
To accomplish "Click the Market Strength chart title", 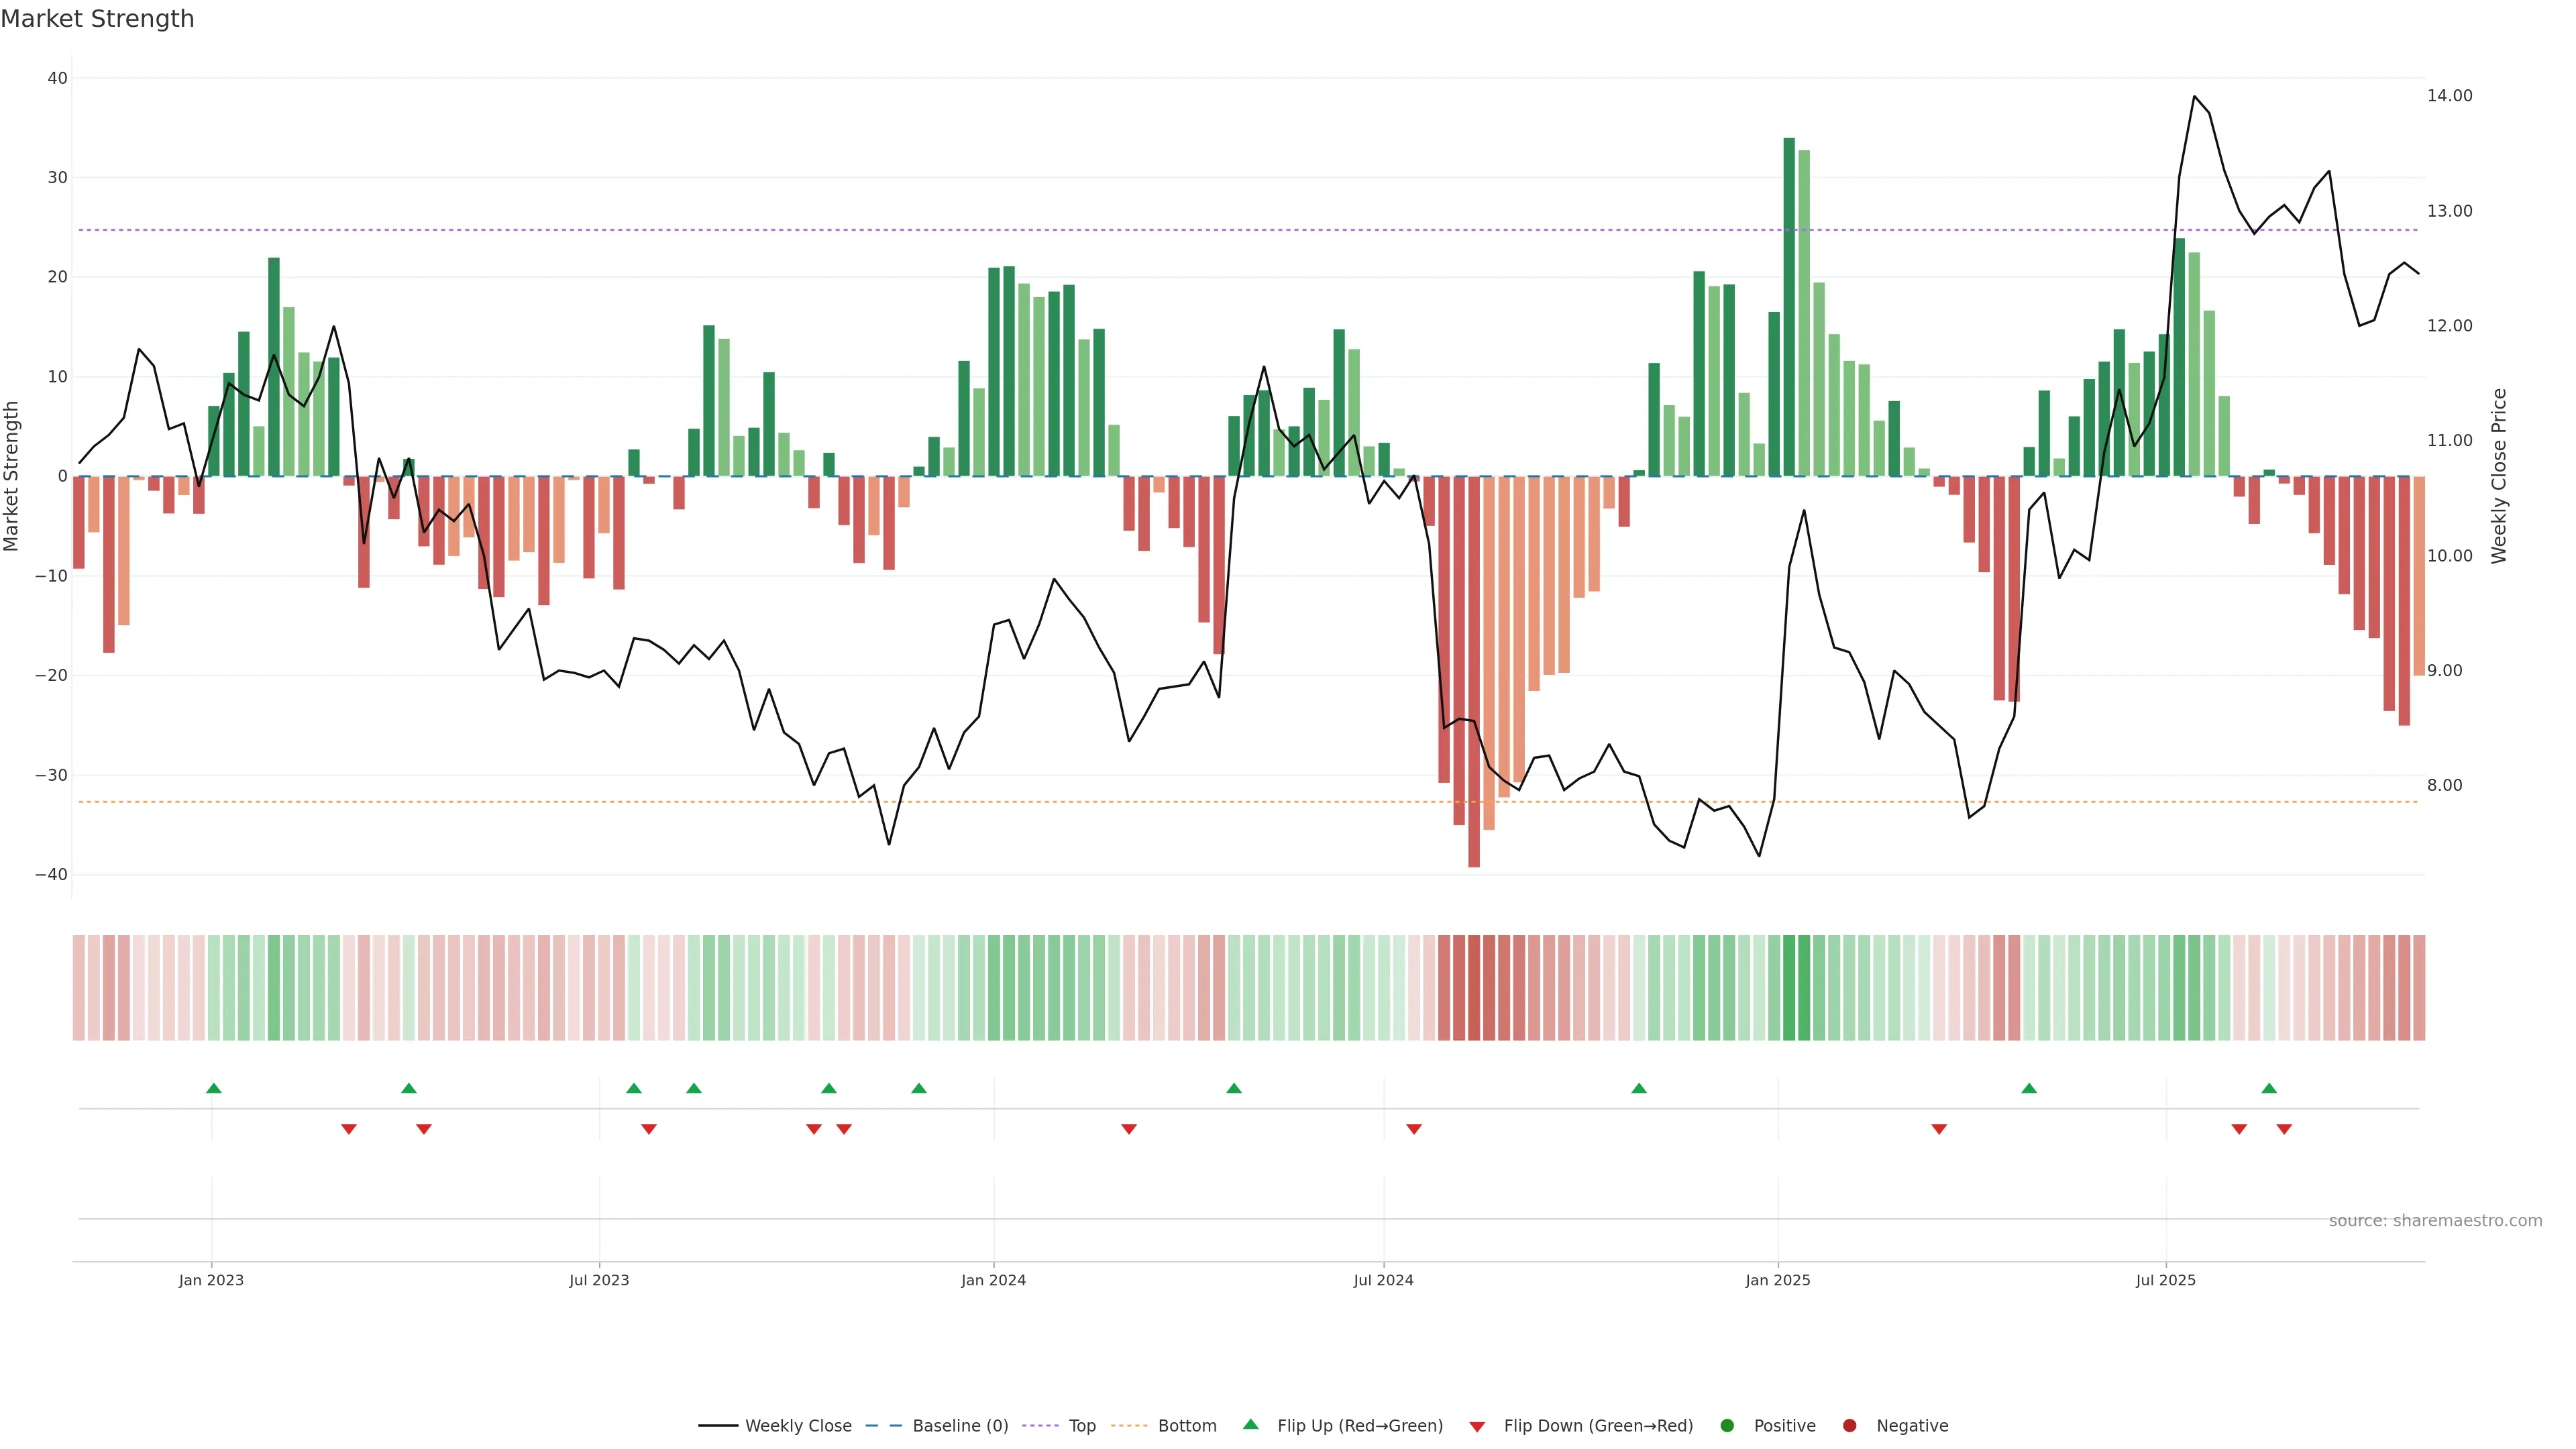I will pos(97,19).
